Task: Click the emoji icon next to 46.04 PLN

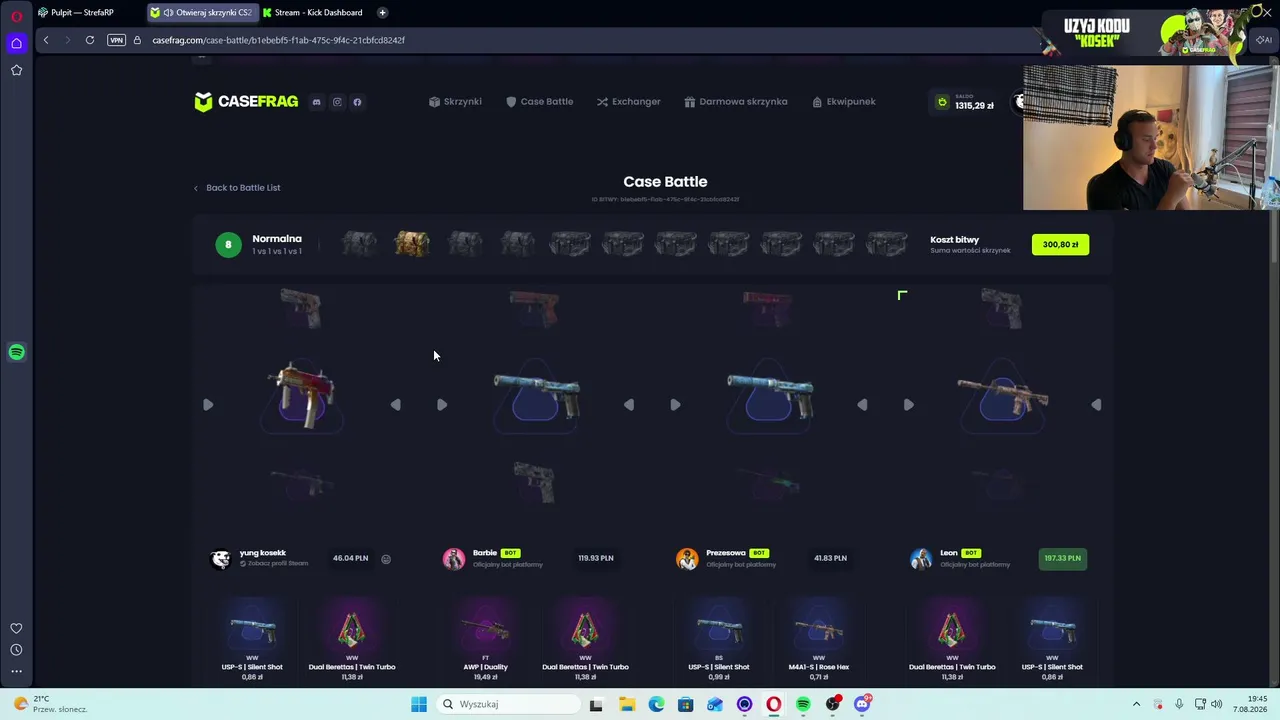Action: (386, 559)
